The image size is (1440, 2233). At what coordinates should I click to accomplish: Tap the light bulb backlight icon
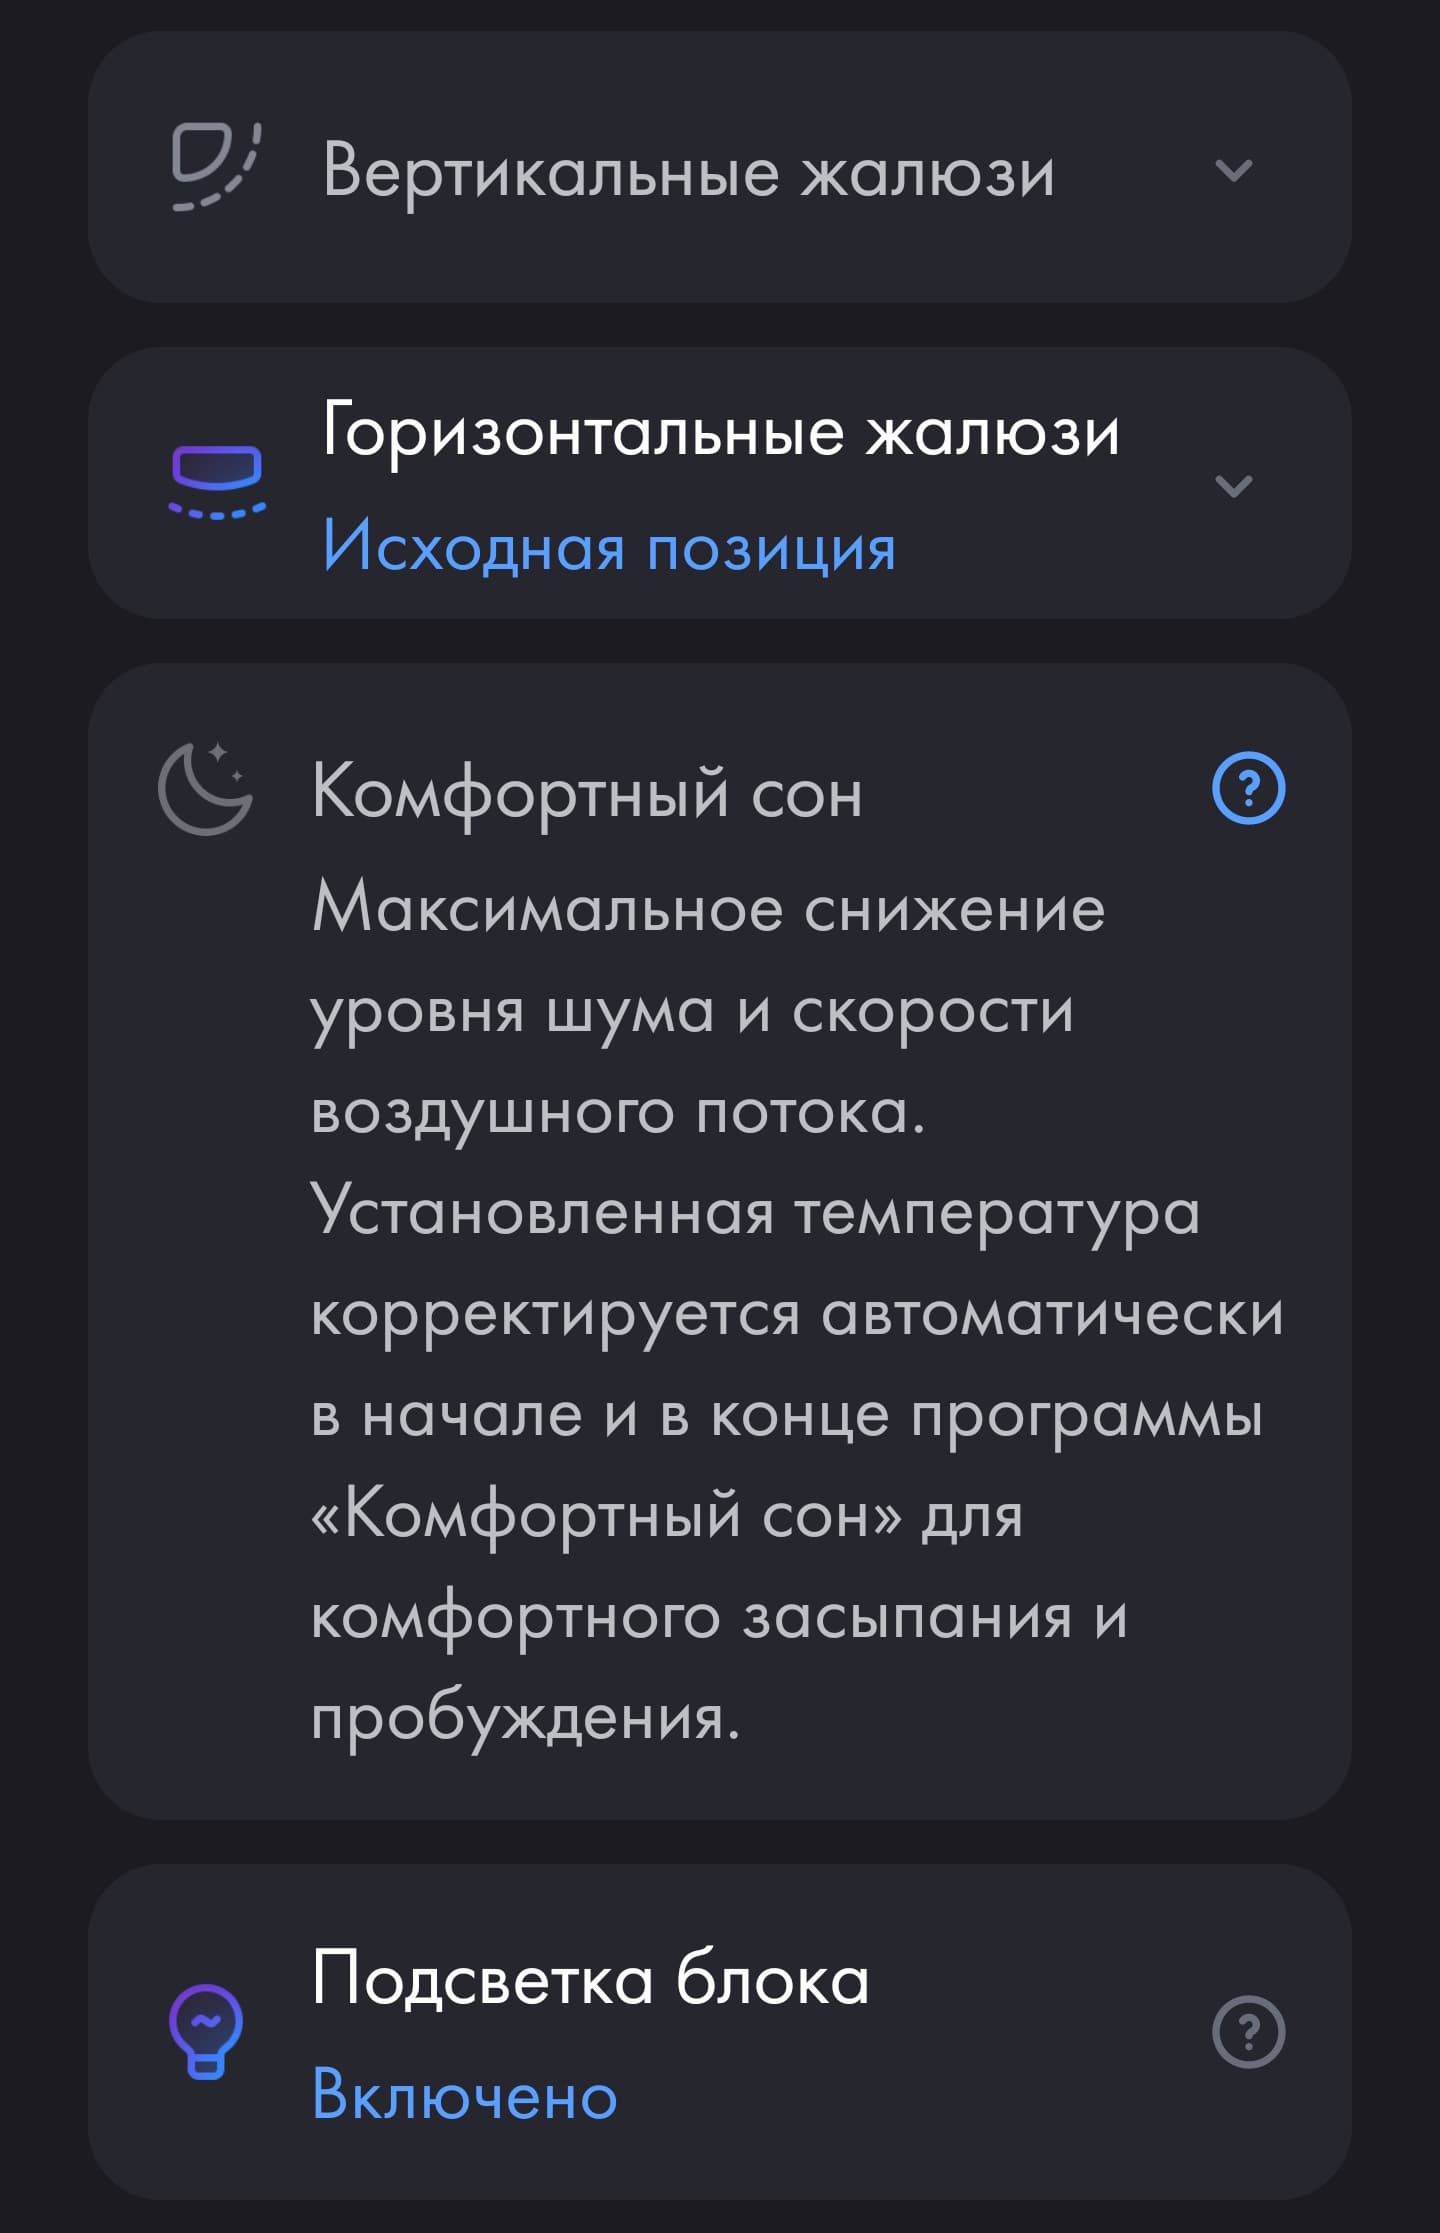pyautogui.click(x=206, y=2031)
